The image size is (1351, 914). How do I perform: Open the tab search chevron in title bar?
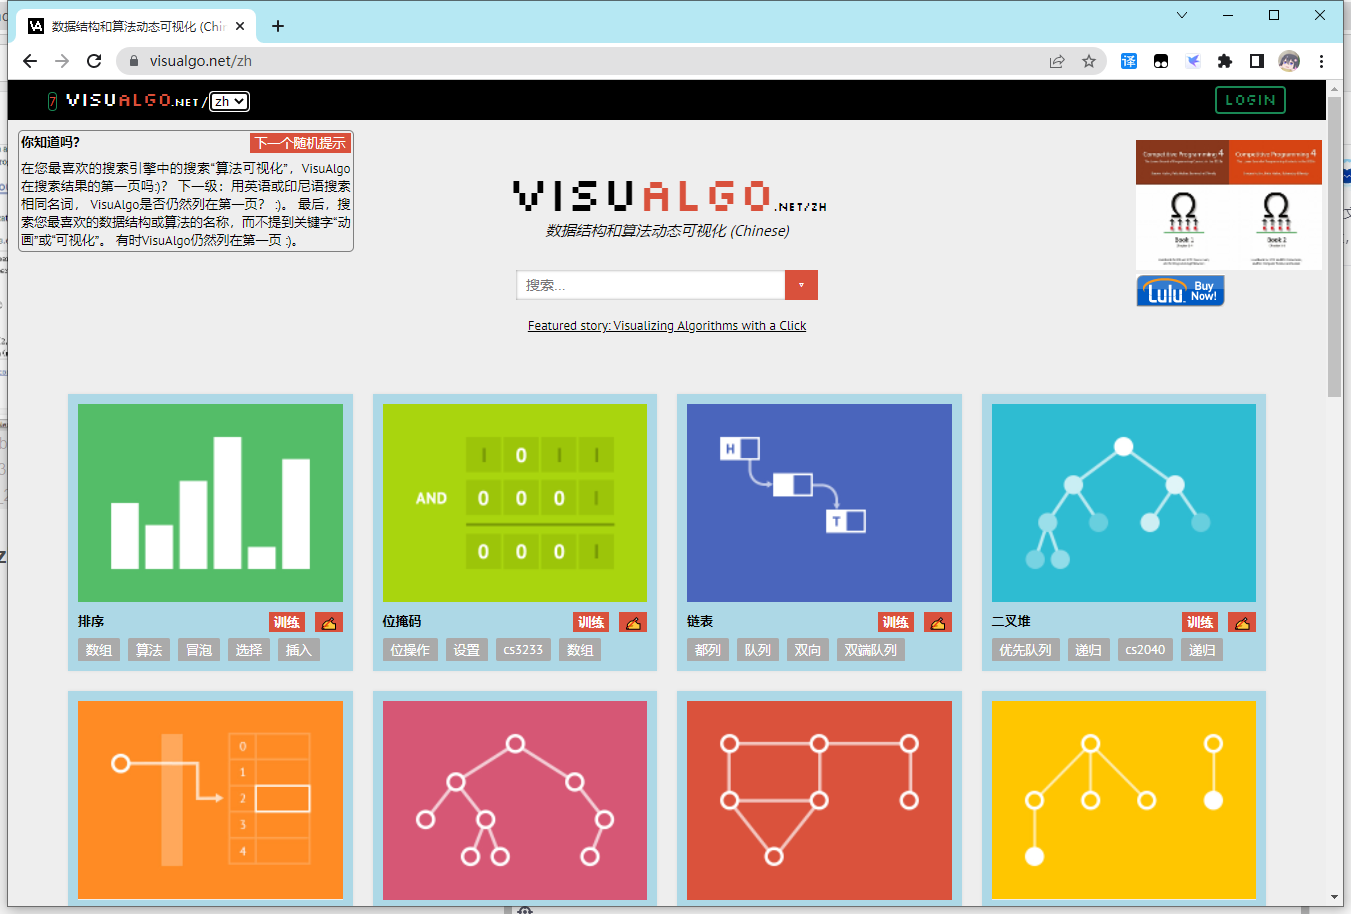coord(1182,15)
